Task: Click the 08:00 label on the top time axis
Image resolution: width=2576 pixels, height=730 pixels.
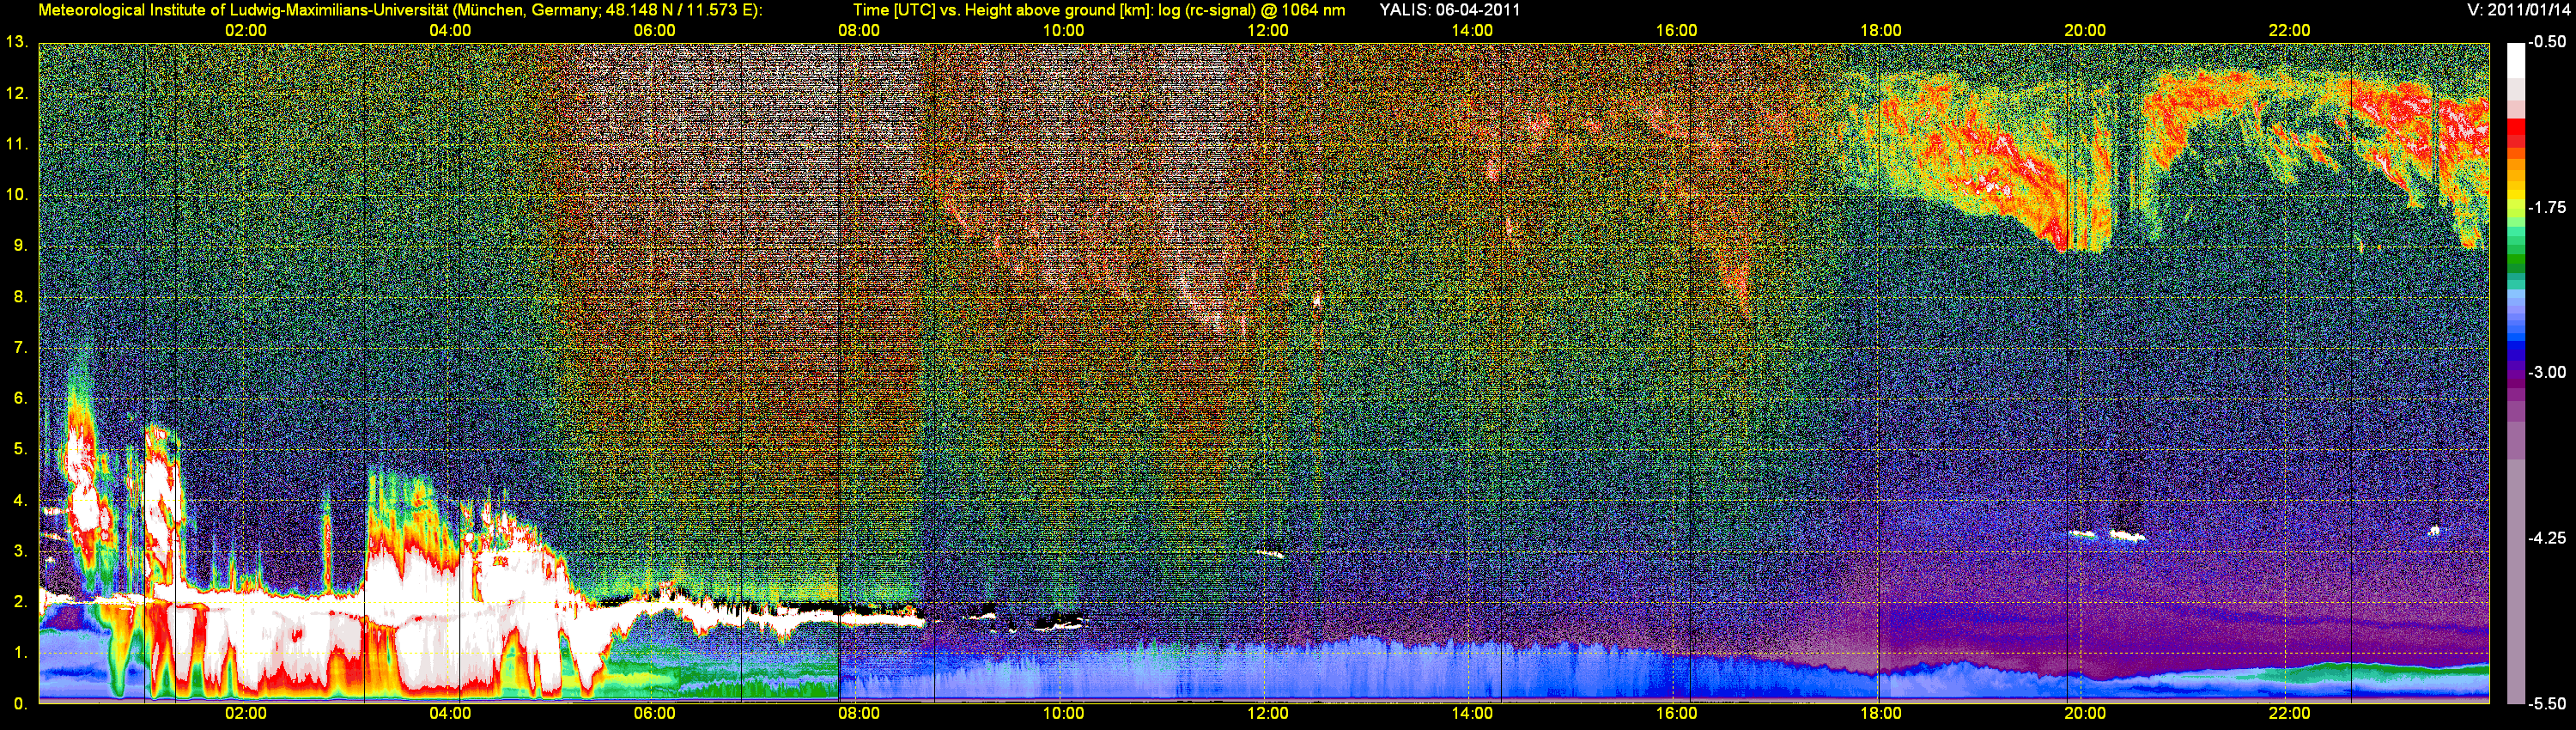Action: [859, 31]
